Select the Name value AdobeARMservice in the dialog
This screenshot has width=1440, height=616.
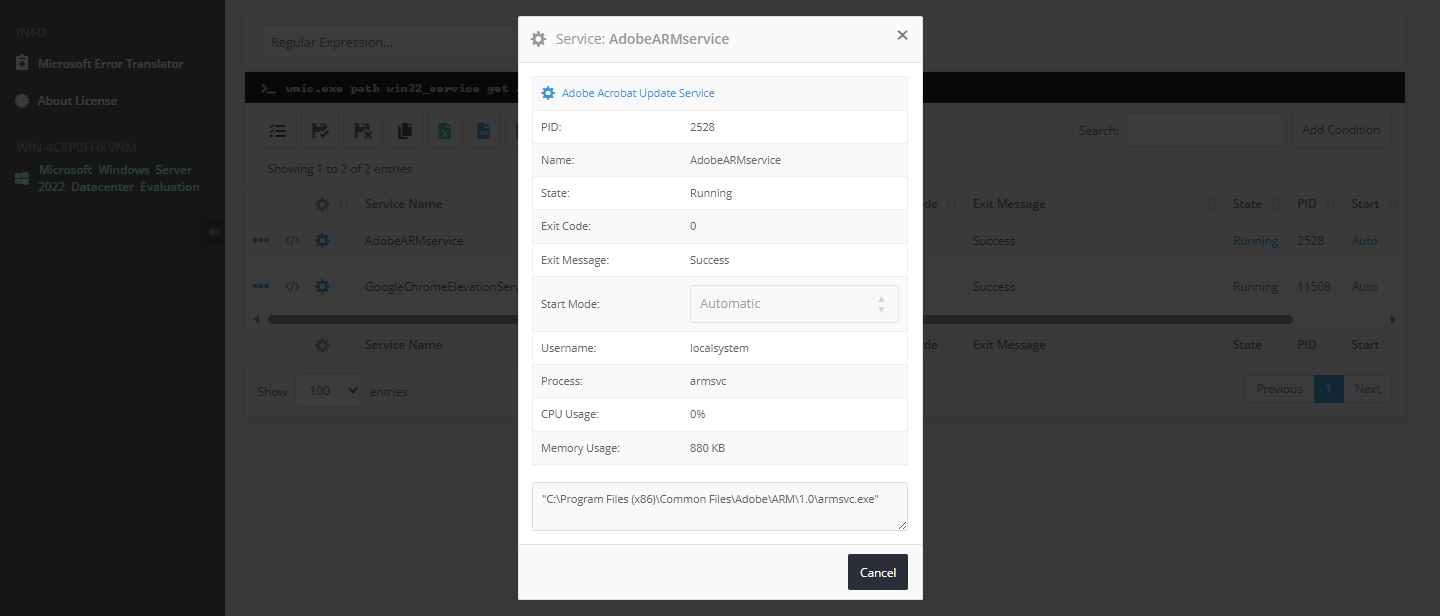(736, 160)
